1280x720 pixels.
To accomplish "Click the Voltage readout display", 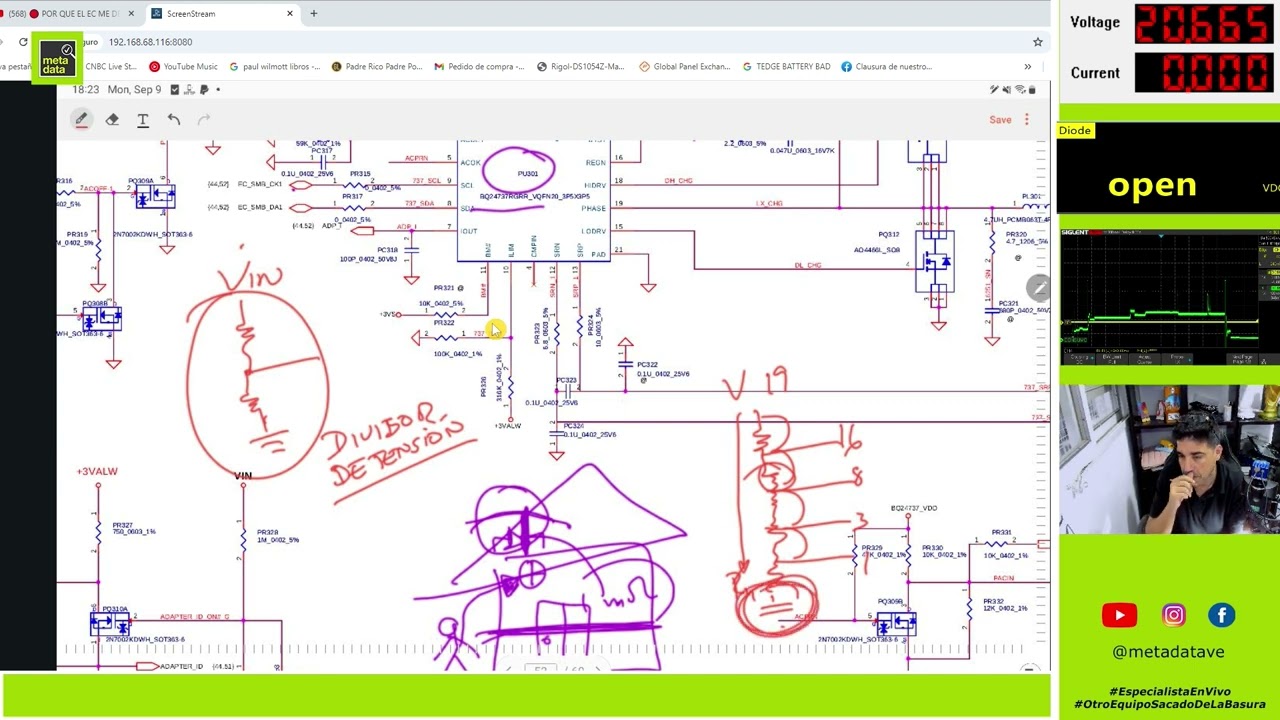I will (x=1203, y=24).
